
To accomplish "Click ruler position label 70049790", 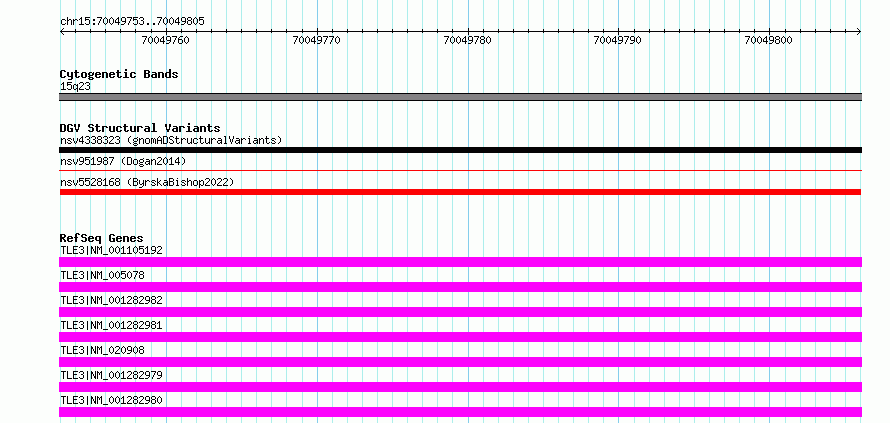I will click(x=618, y=40).
